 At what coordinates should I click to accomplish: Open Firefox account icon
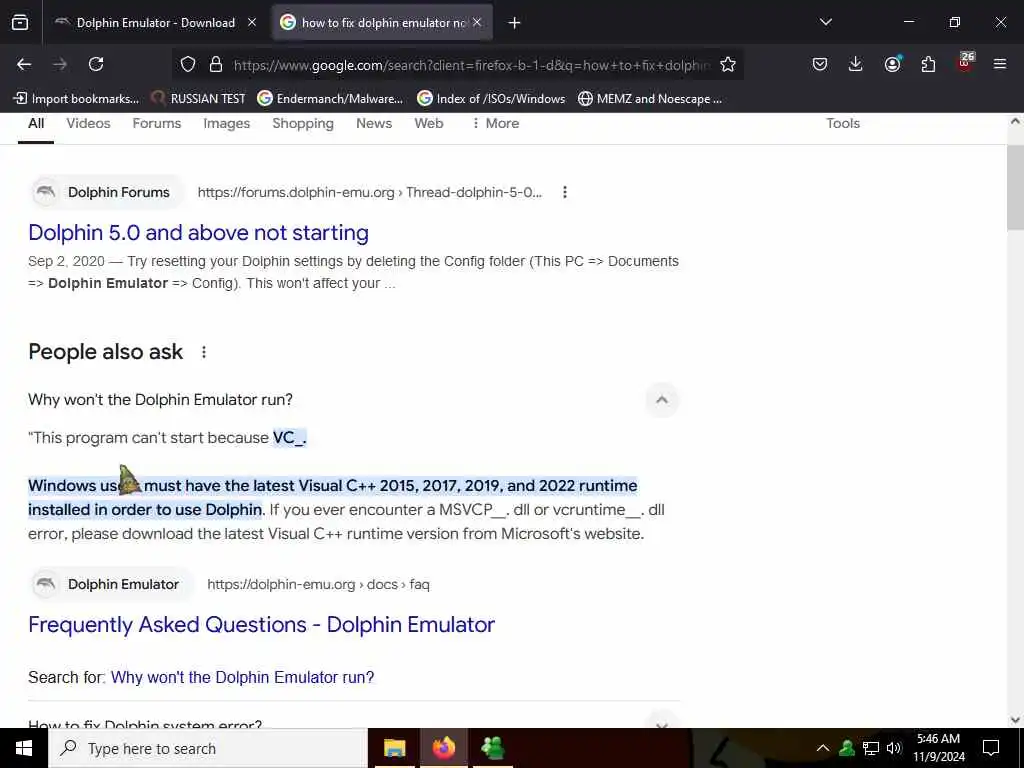892,63
